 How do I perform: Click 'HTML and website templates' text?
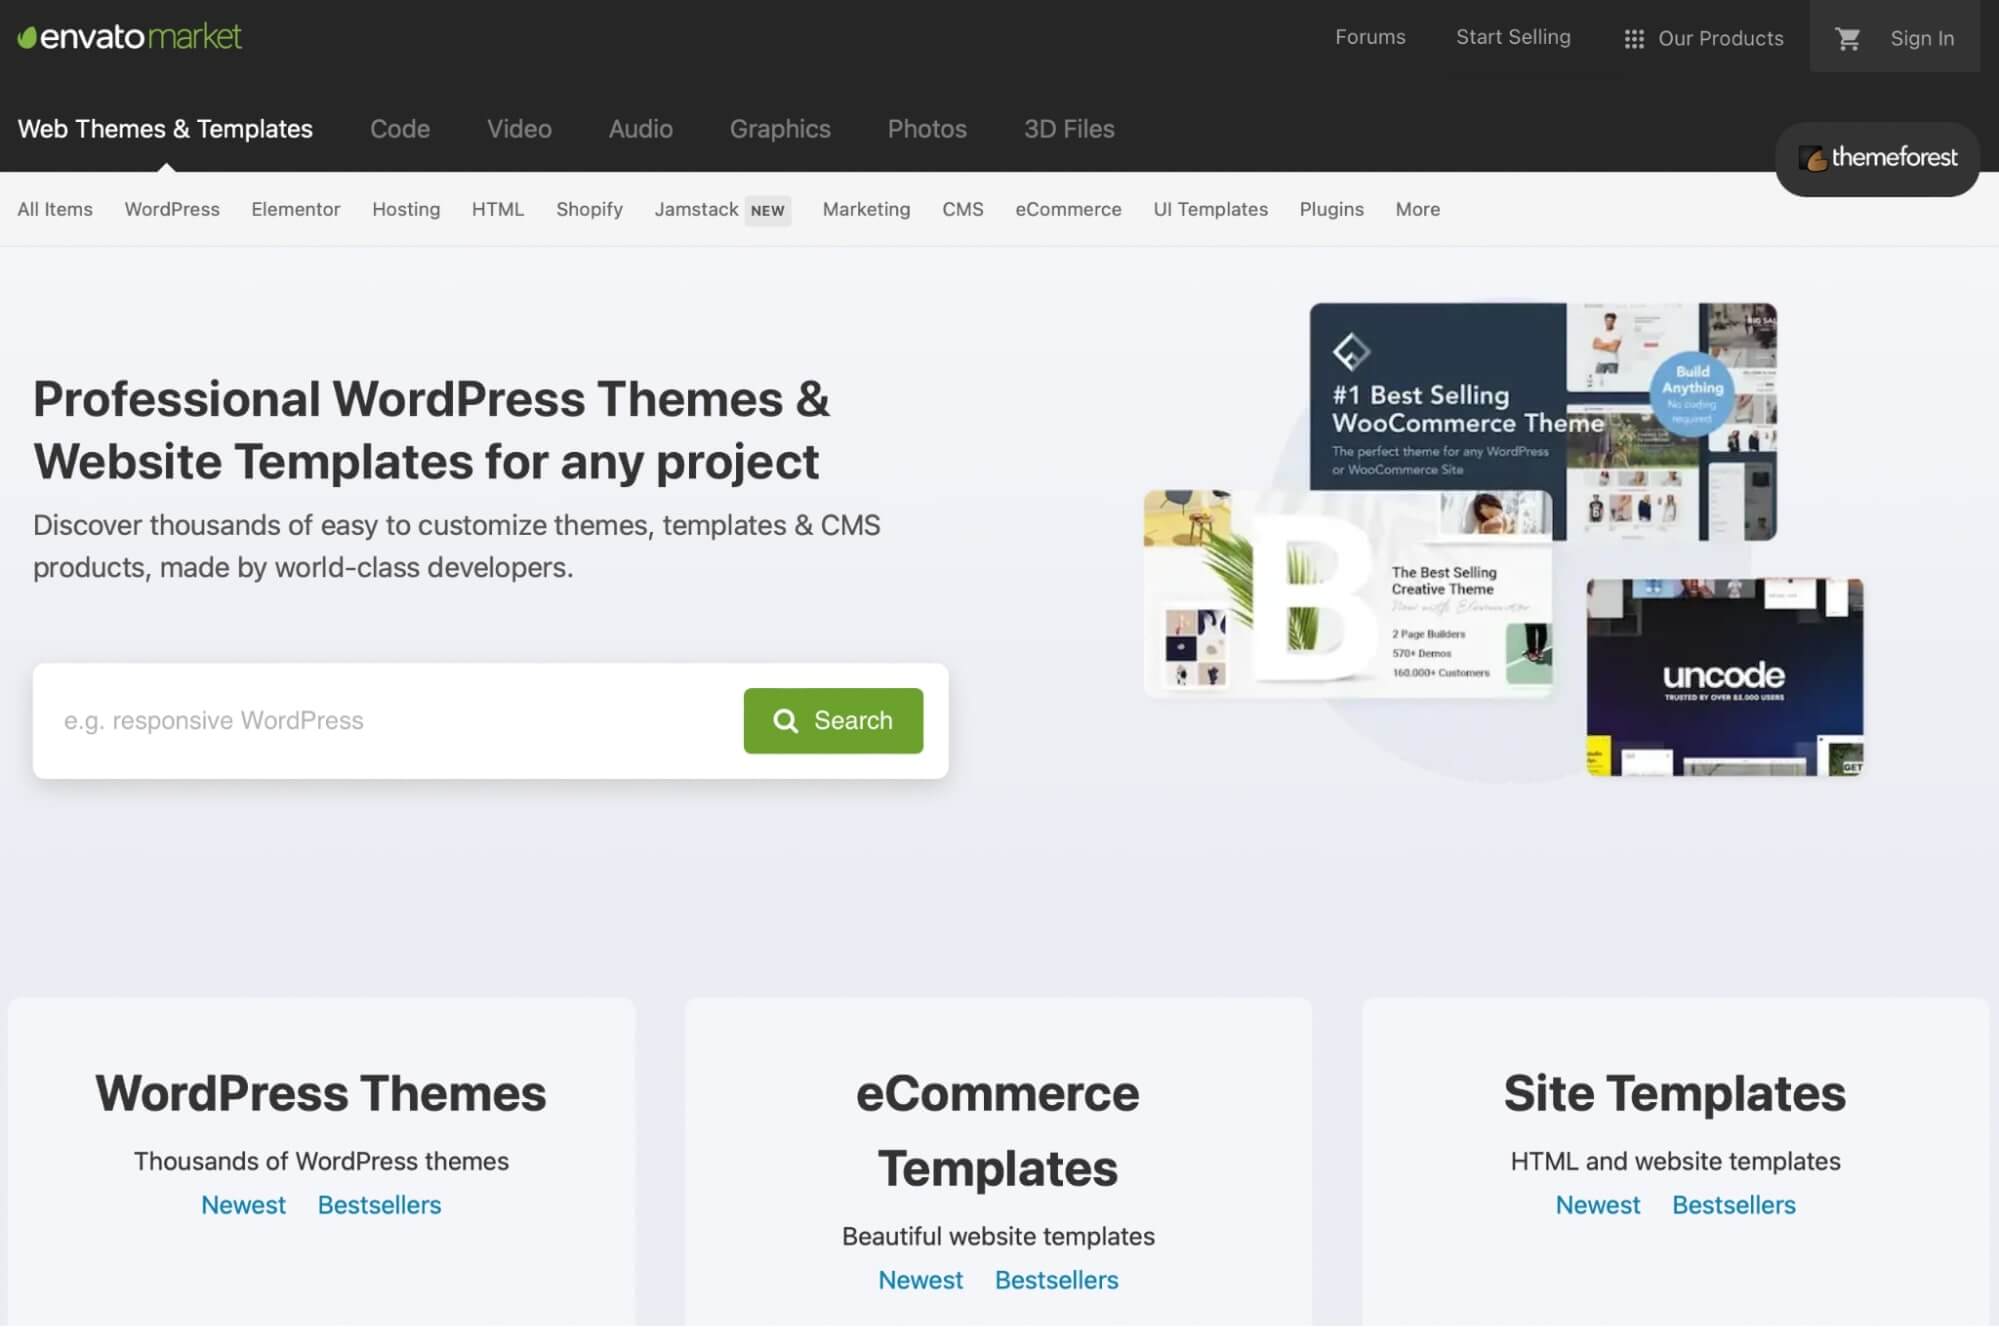pos(1675,1161)
